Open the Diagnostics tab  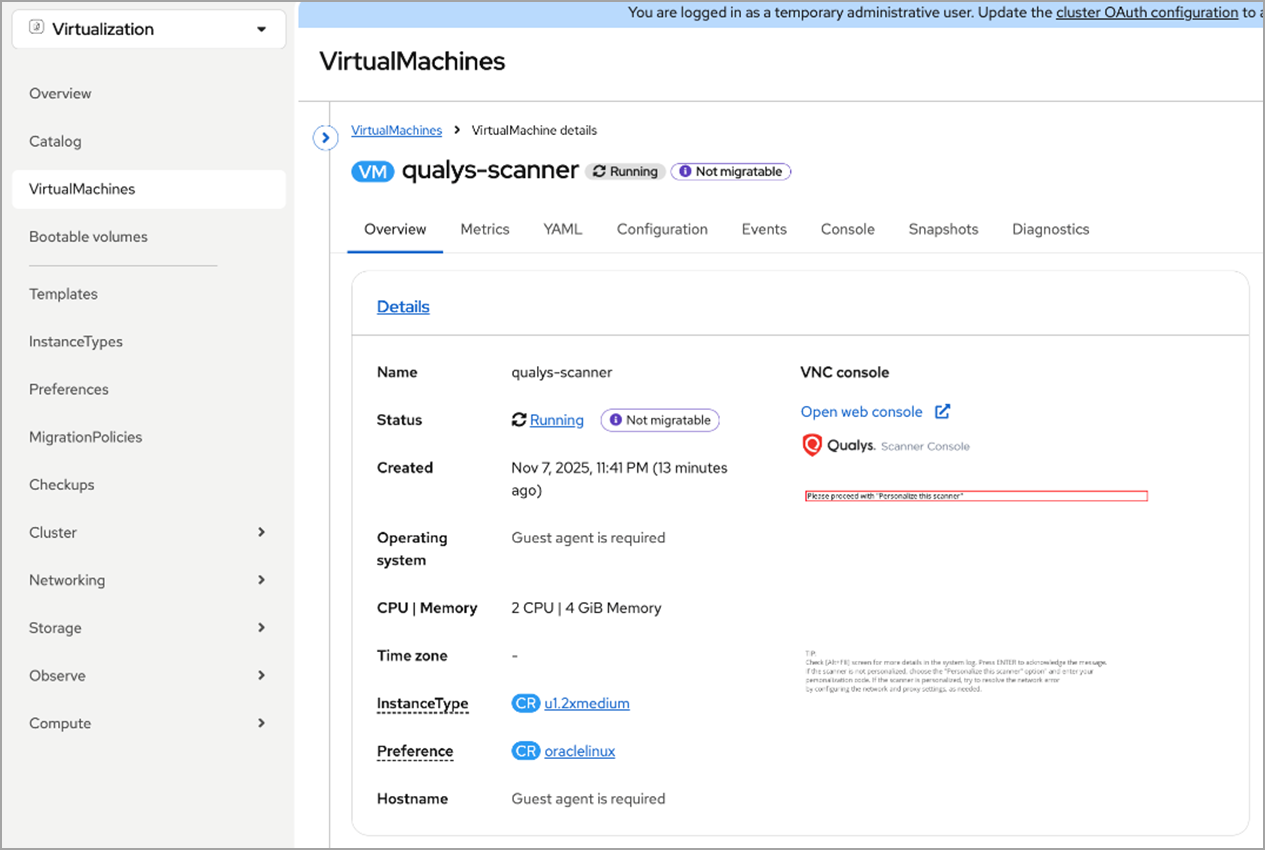pyautogui.click(x=1051, y=229)
